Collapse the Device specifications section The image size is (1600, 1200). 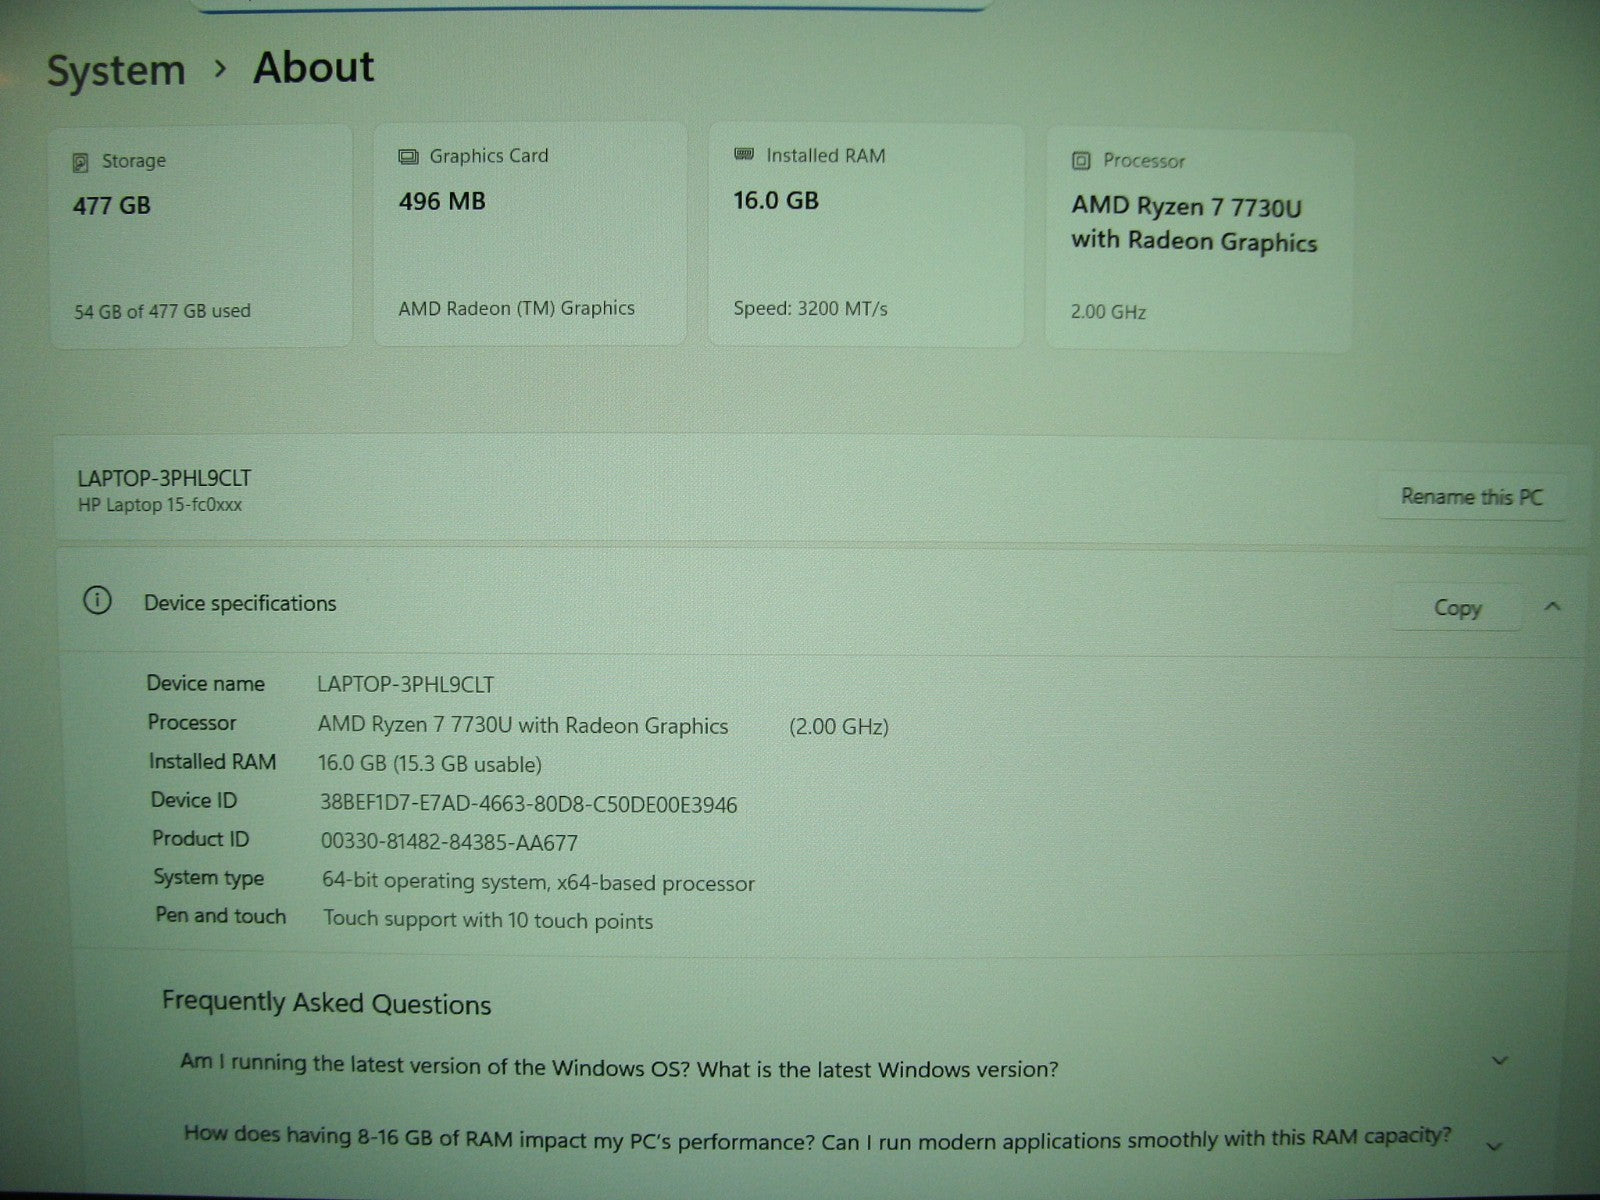pyautogui.click(x=1552, y=607)
